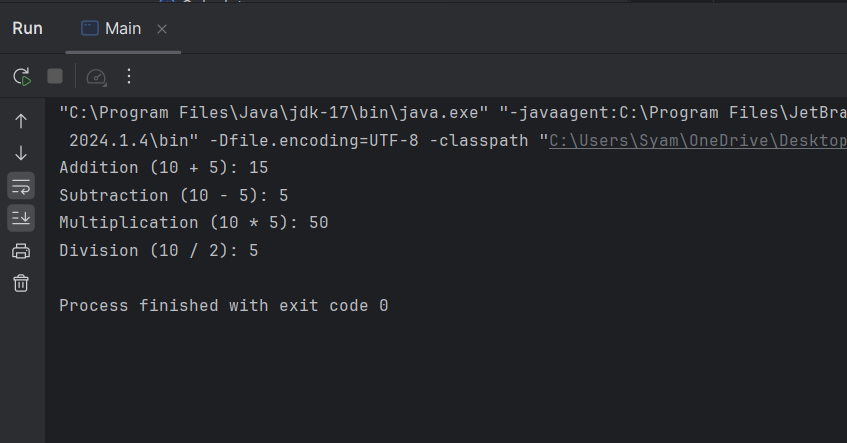Image resolution: width=847 pixels, height=443 pixels.
Task: Open the C:\Users\Syam\OneDrive classpath link
Action: [697, 140]
